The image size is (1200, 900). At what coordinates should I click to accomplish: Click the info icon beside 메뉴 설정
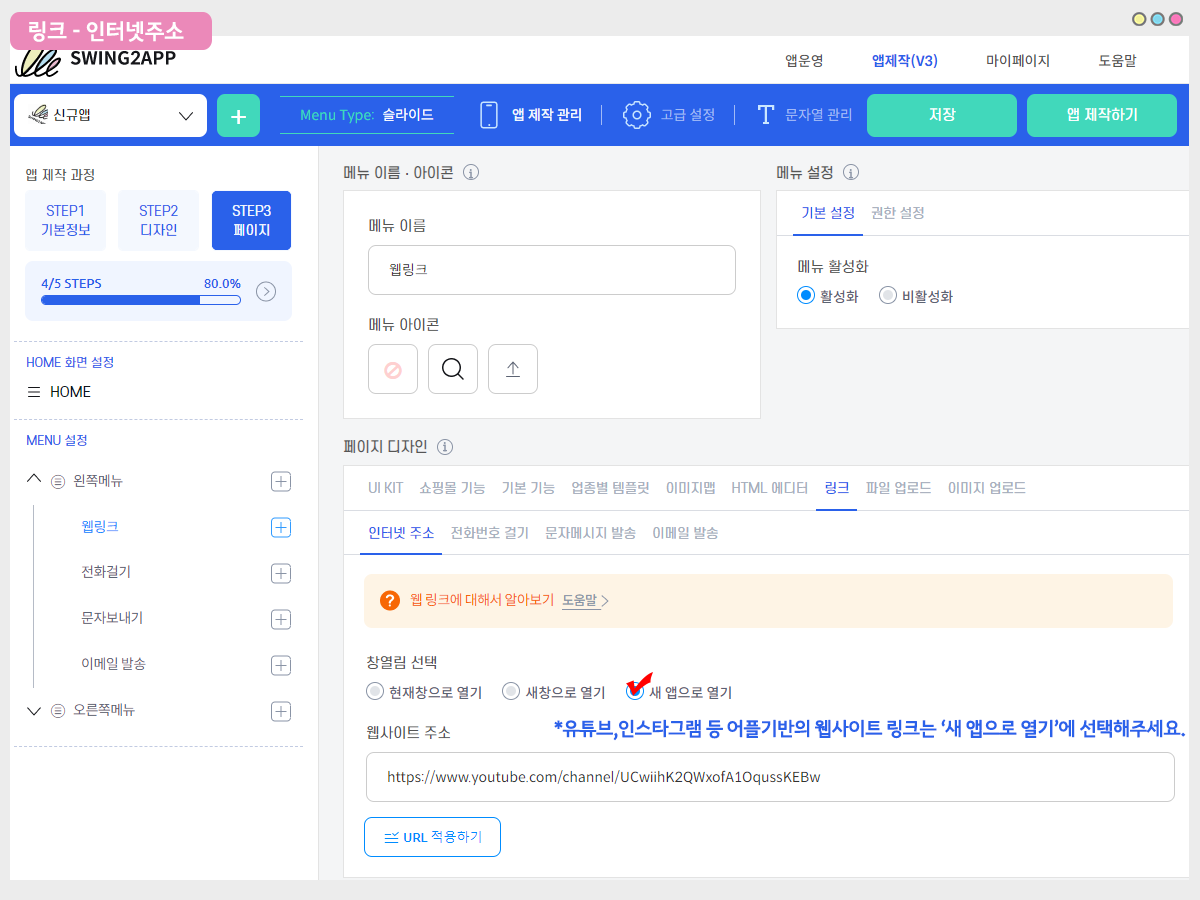point(851,172)
